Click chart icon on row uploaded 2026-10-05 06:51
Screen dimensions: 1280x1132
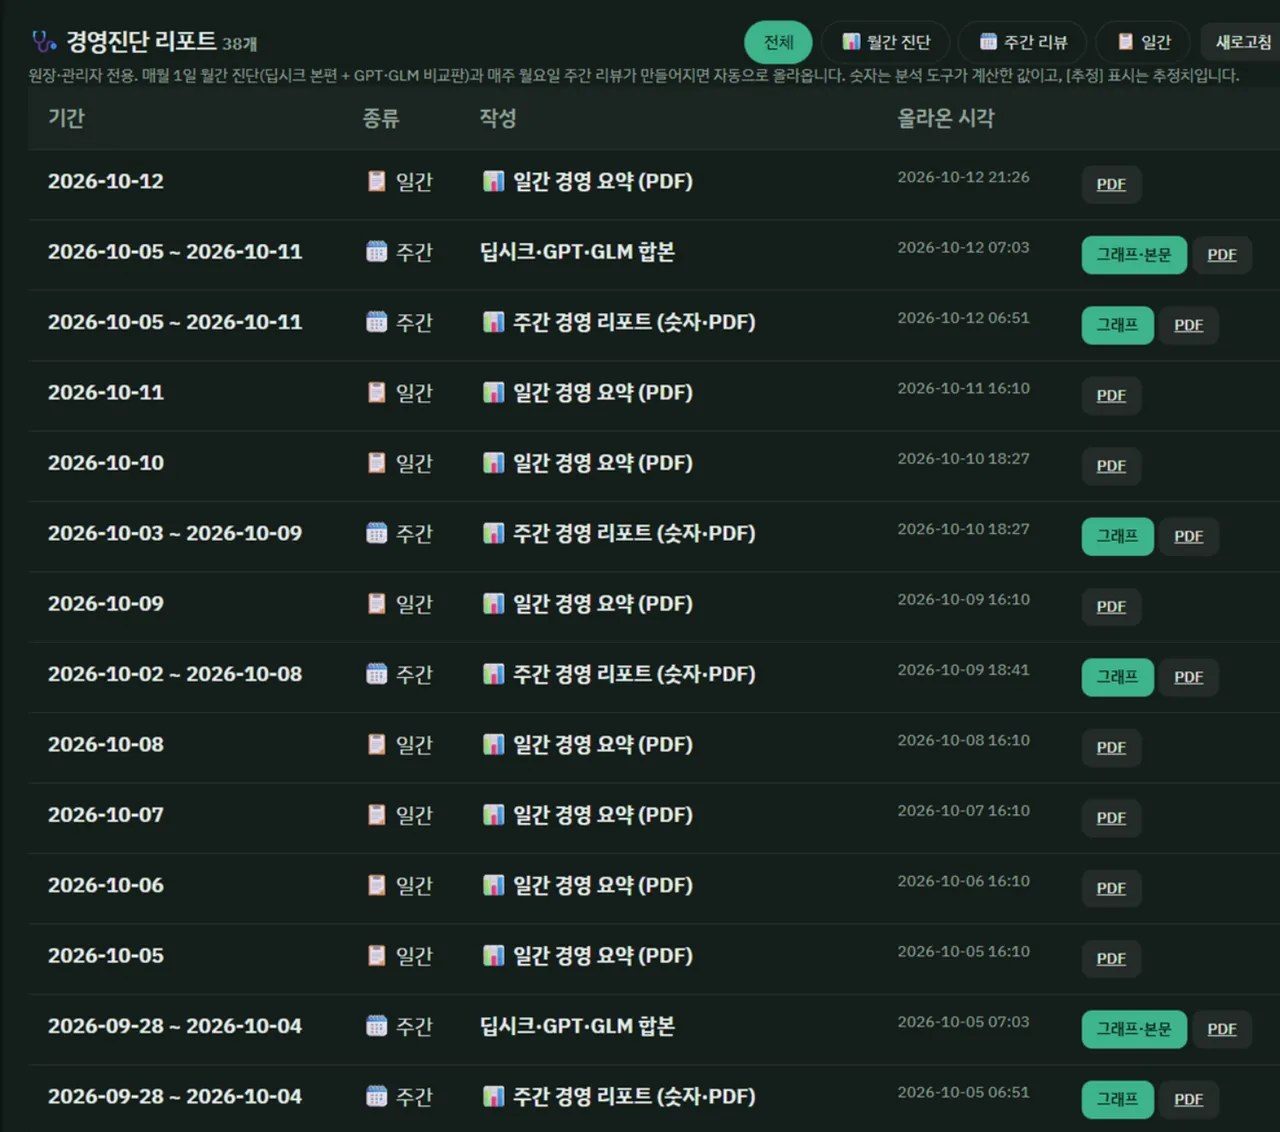pyautogui.click(x=493, y=1096)
